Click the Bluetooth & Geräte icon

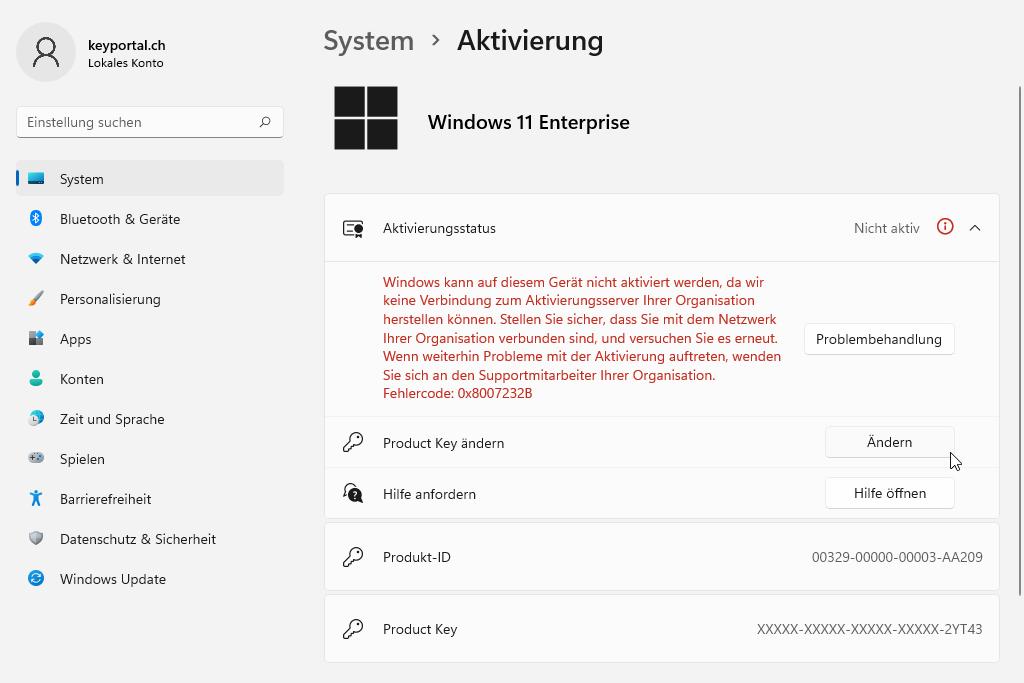coord(36,219)
